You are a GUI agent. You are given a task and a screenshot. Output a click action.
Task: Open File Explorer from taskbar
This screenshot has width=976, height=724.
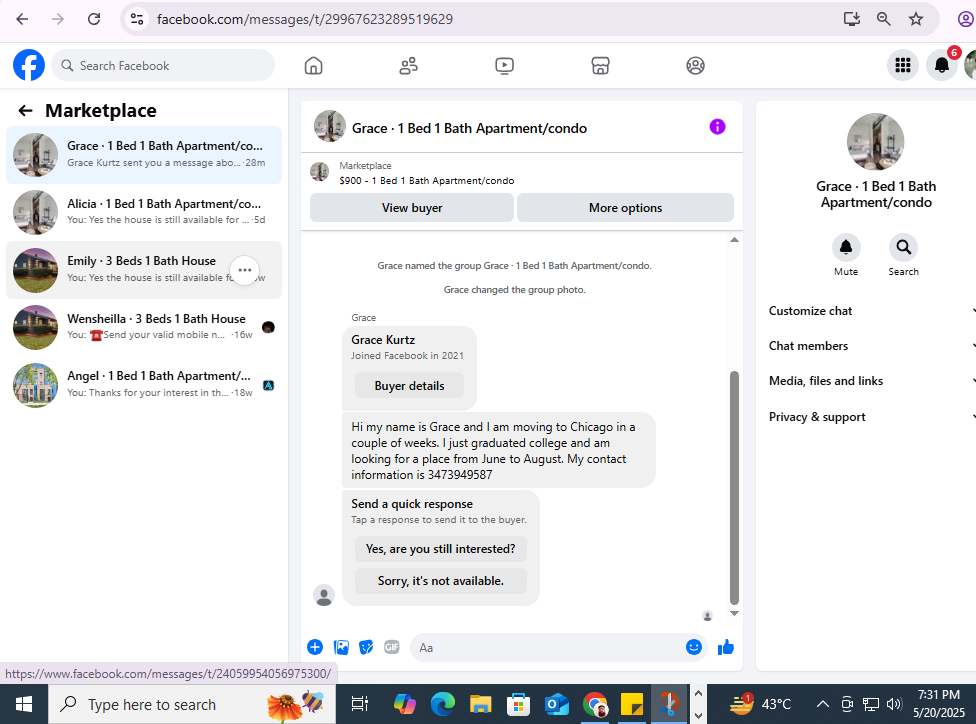click(x=481, y=704)
